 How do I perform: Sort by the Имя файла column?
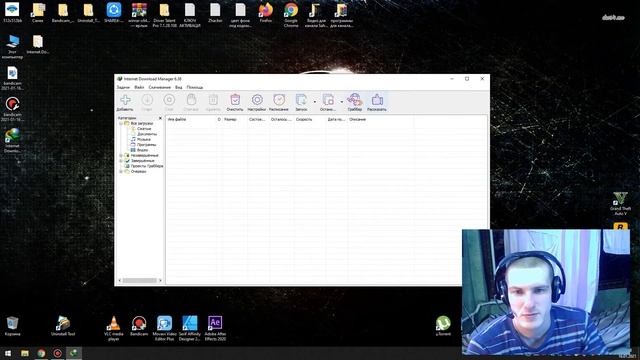[x=191, y=120]
